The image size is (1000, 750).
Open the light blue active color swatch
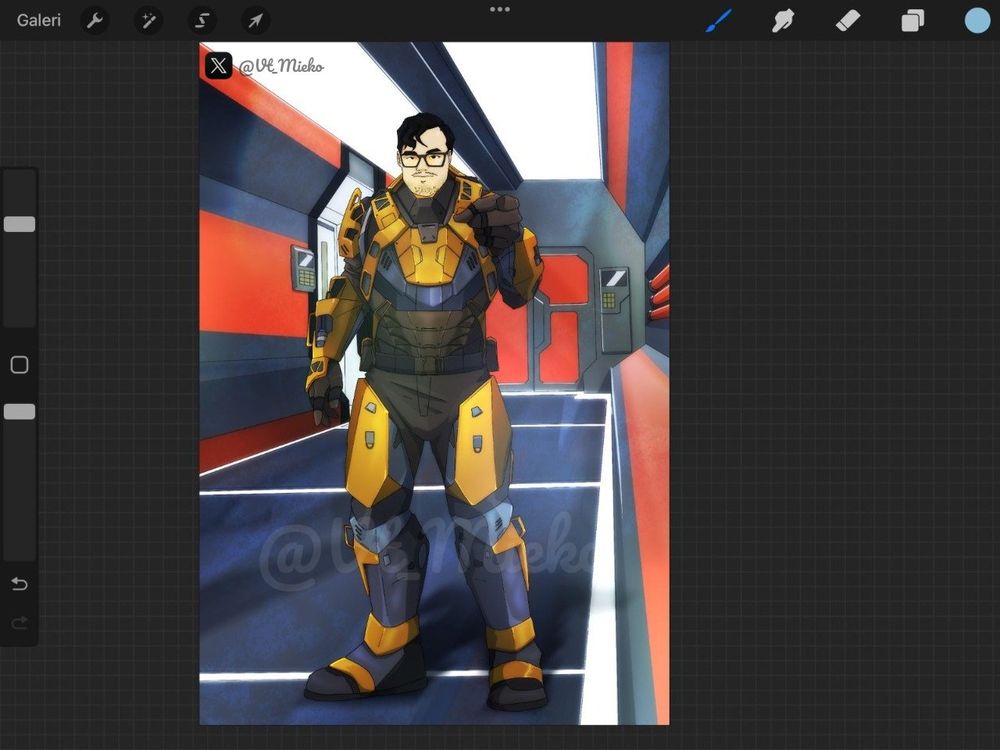pos(977,20)
